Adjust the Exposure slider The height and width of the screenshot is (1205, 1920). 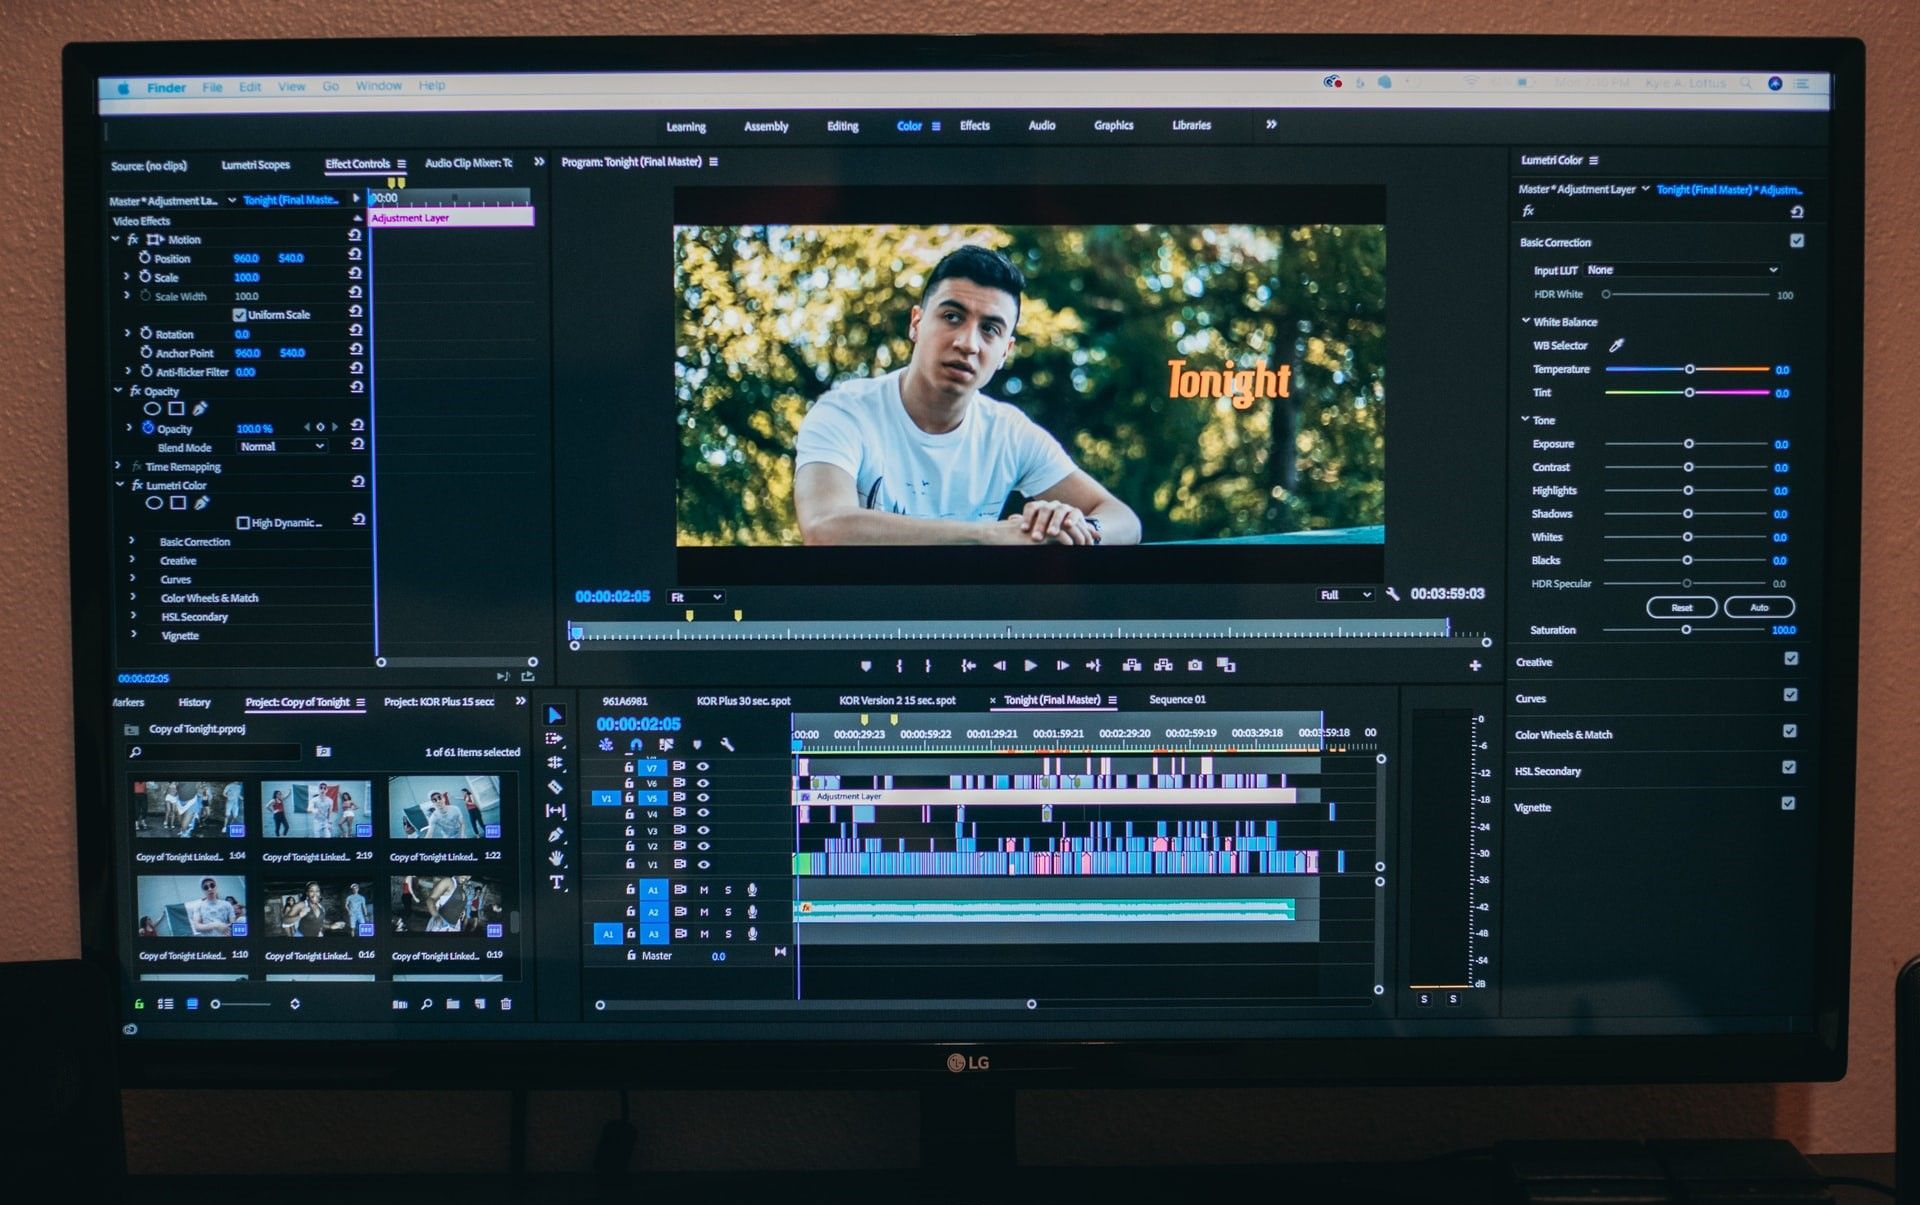pos(1687,444)
